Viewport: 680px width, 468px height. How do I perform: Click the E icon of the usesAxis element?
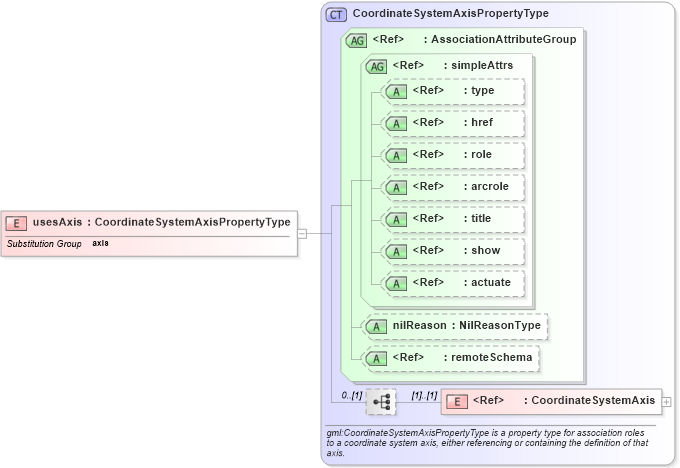16,223
